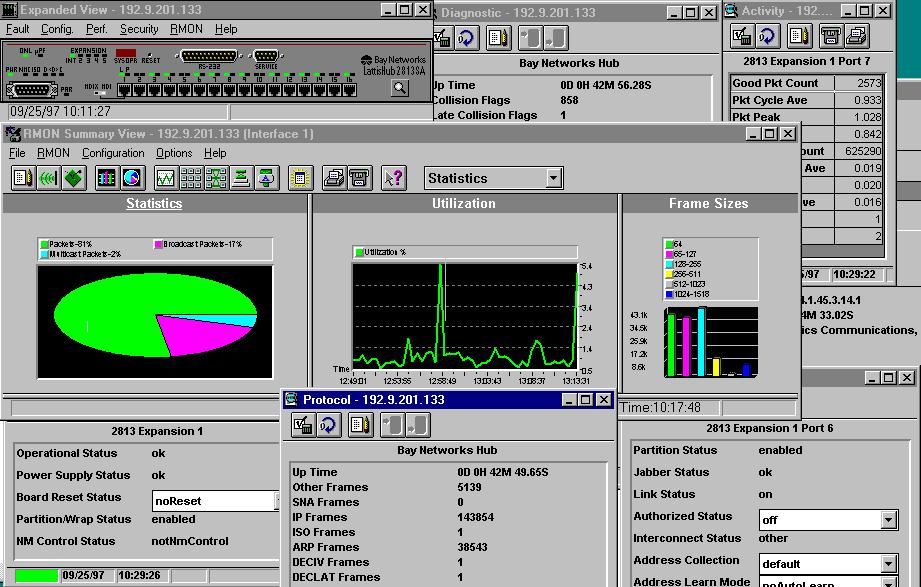Viewport: 921px width, 587px height.
Task: Click the yellow chip icon in RMON toolbar
Action: pos(300,178)
